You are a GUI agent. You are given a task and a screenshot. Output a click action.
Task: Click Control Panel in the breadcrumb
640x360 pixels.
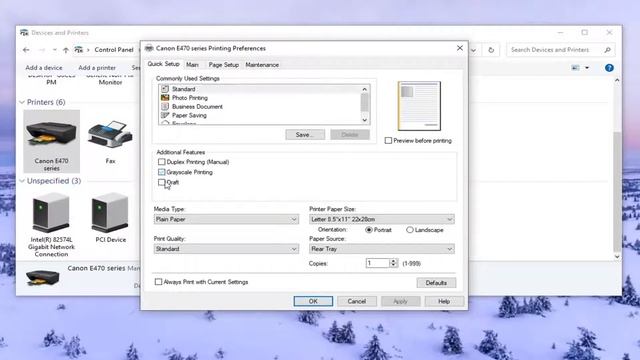[114, 50]
